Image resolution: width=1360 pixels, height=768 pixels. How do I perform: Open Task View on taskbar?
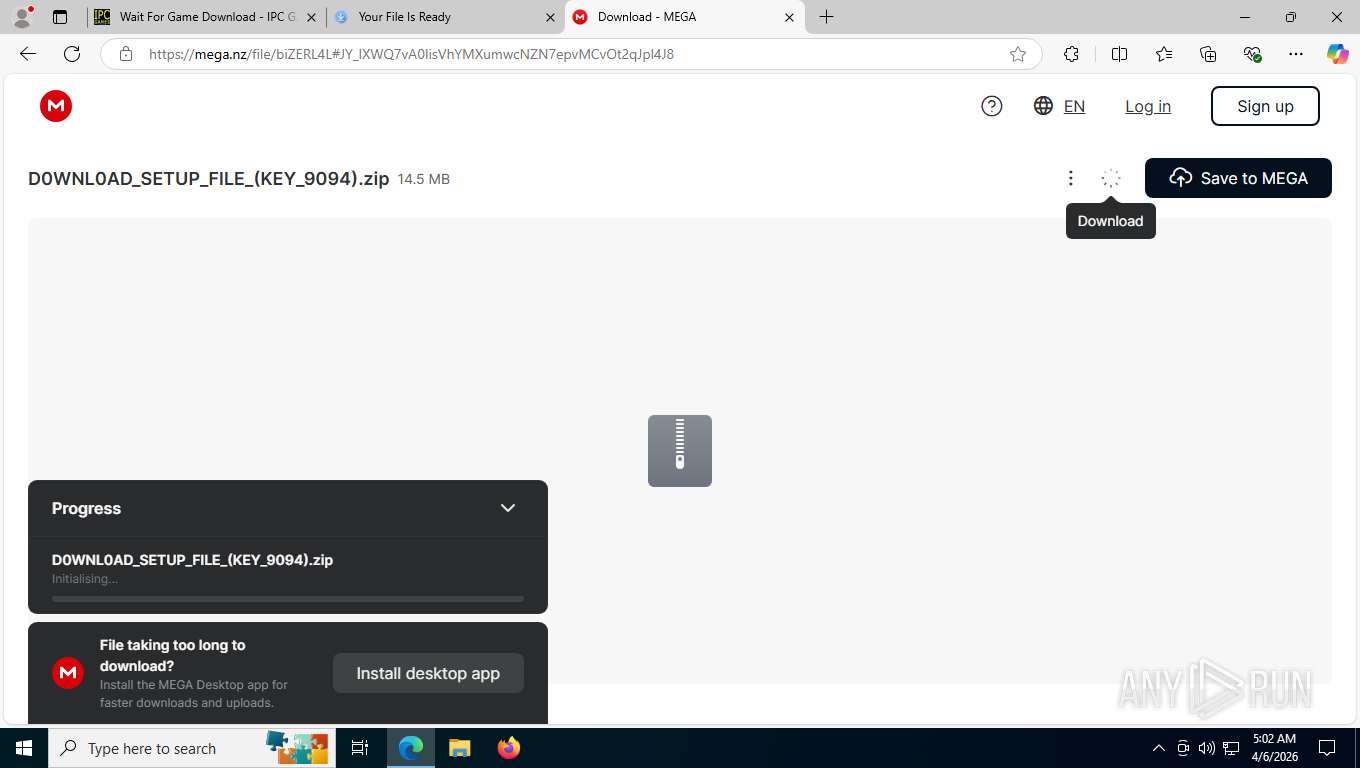pyautogui.click(x=360, y=748)
